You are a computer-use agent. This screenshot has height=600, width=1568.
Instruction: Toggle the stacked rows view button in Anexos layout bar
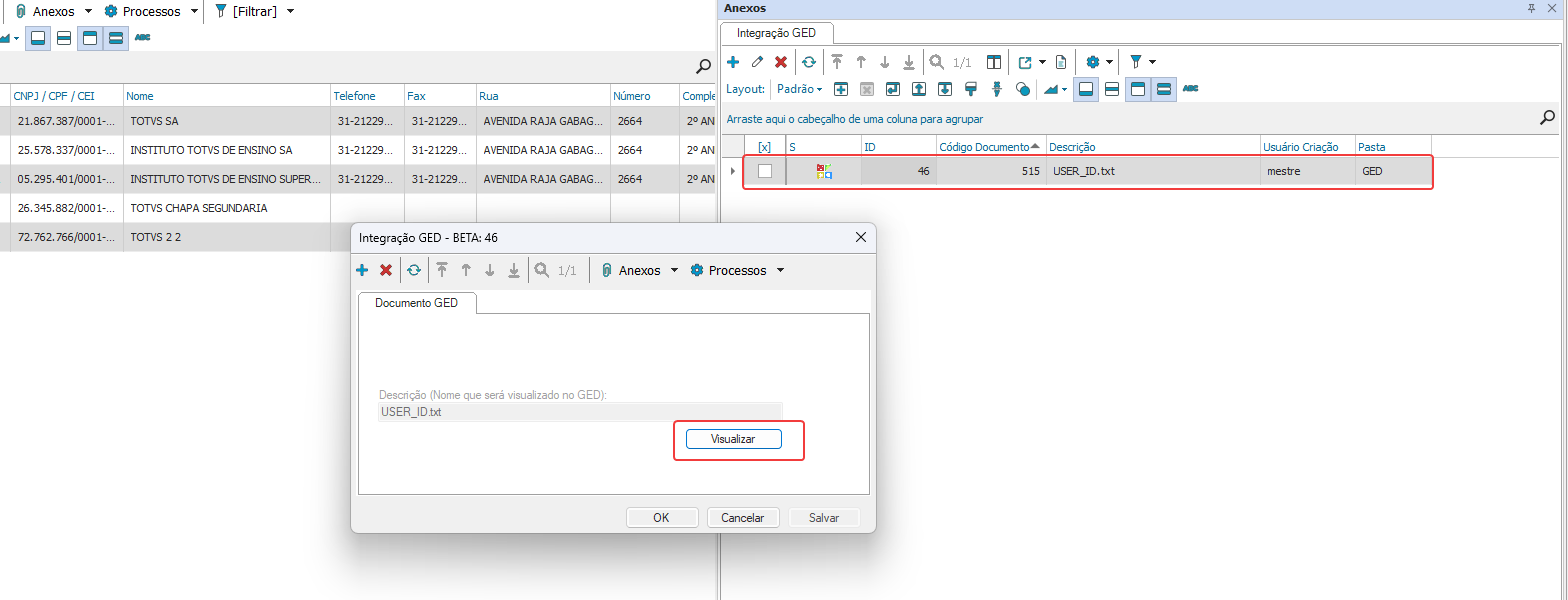coord(1164,89)
